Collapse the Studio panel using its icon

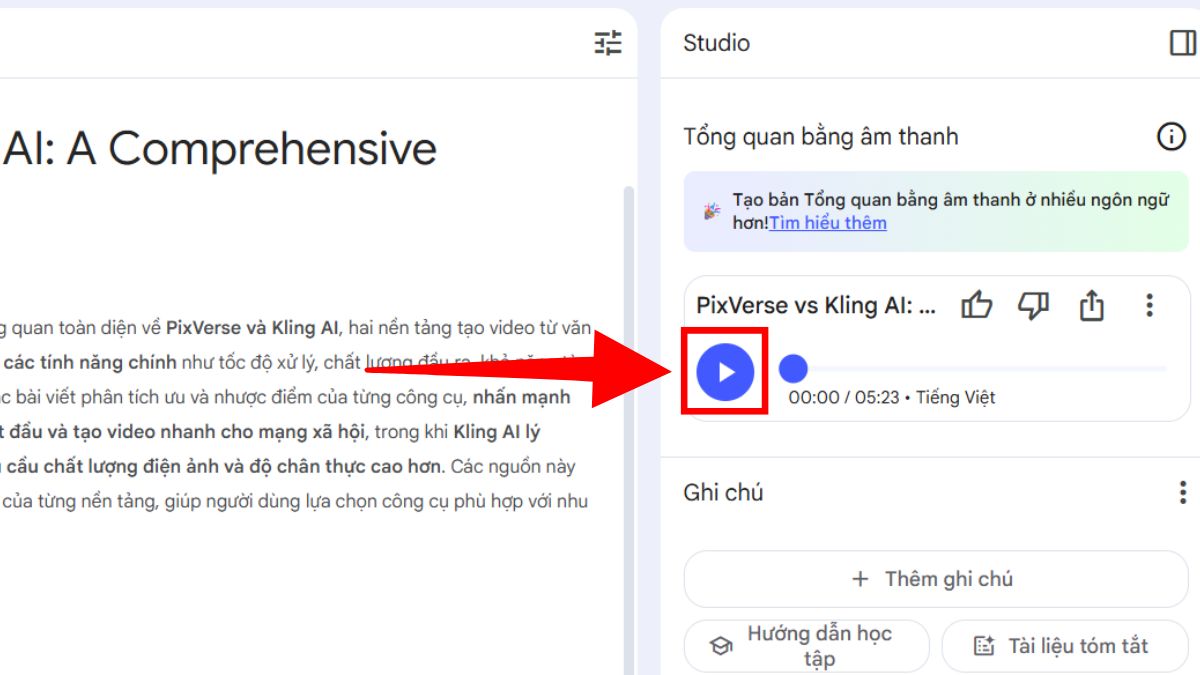click(1182, 43)
